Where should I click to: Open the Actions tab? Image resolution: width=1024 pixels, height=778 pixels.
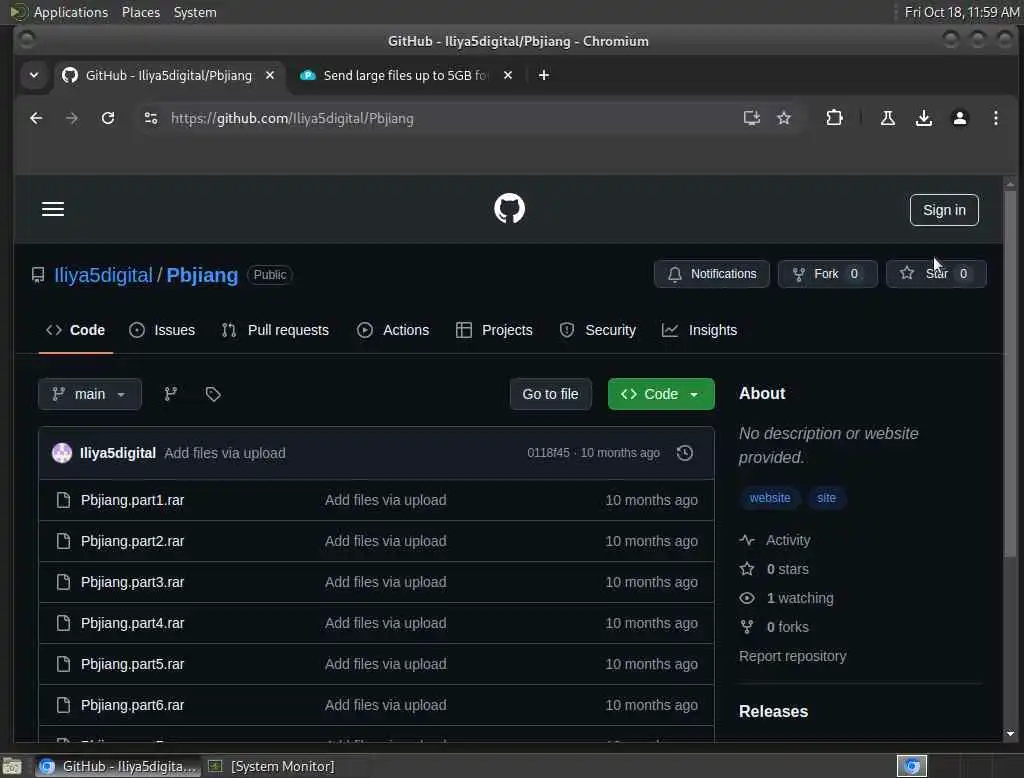coord(393,330)
